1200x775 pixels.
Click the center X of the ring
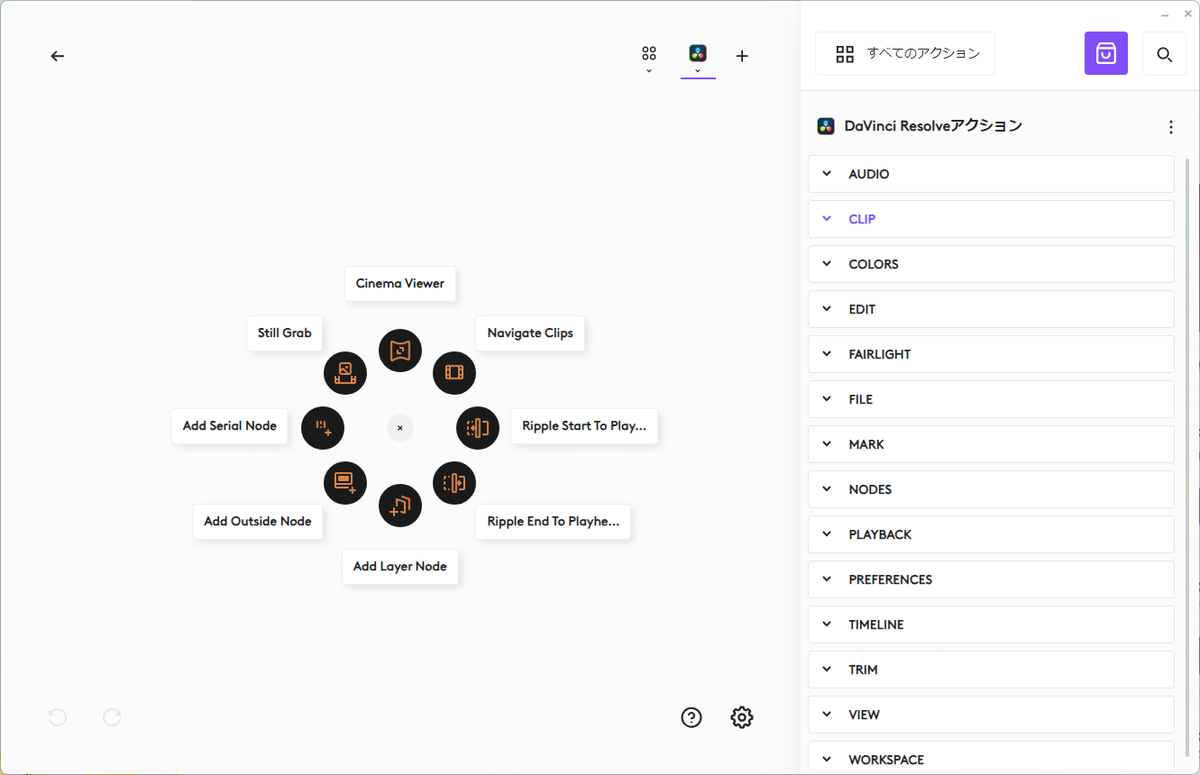coord(400,428)
